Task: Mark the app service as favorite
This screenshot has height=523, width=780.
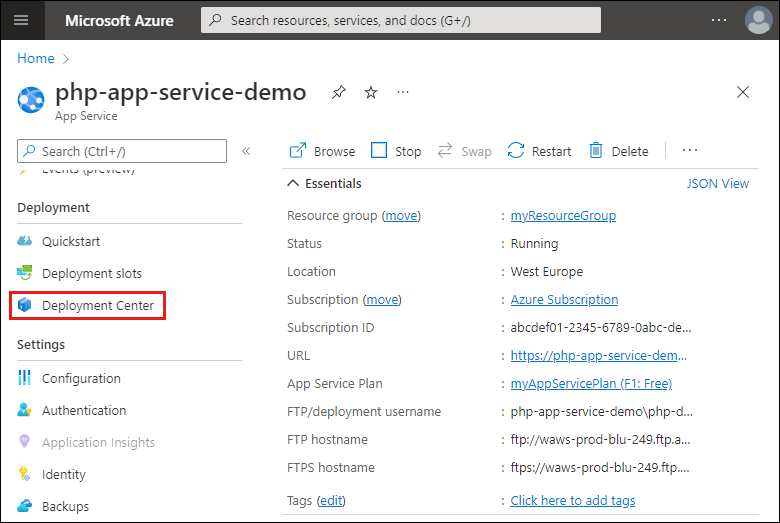Action: click(x=371, y=93)
